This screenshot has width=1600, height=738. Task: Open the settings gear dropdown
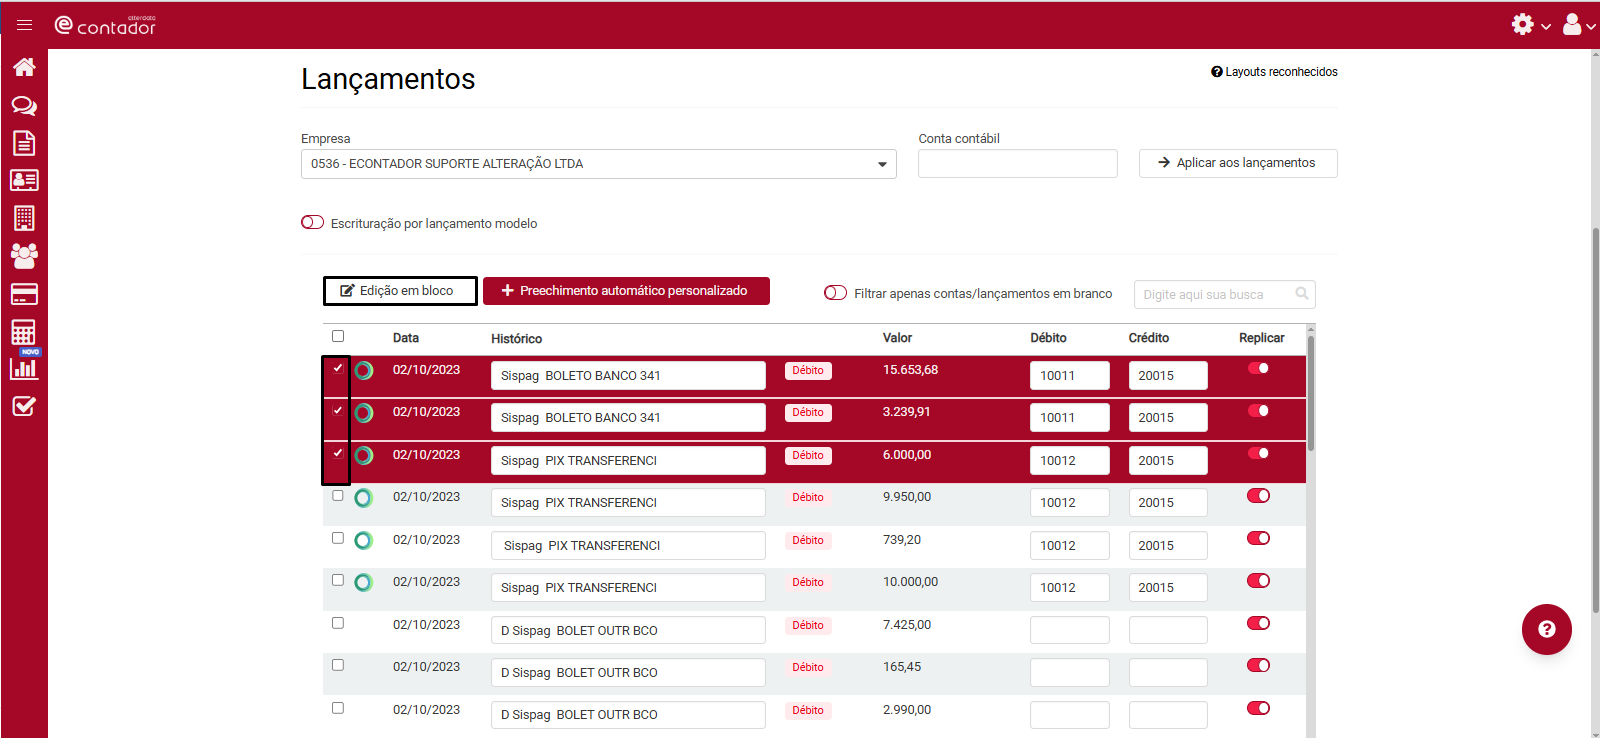[1529, 25]
